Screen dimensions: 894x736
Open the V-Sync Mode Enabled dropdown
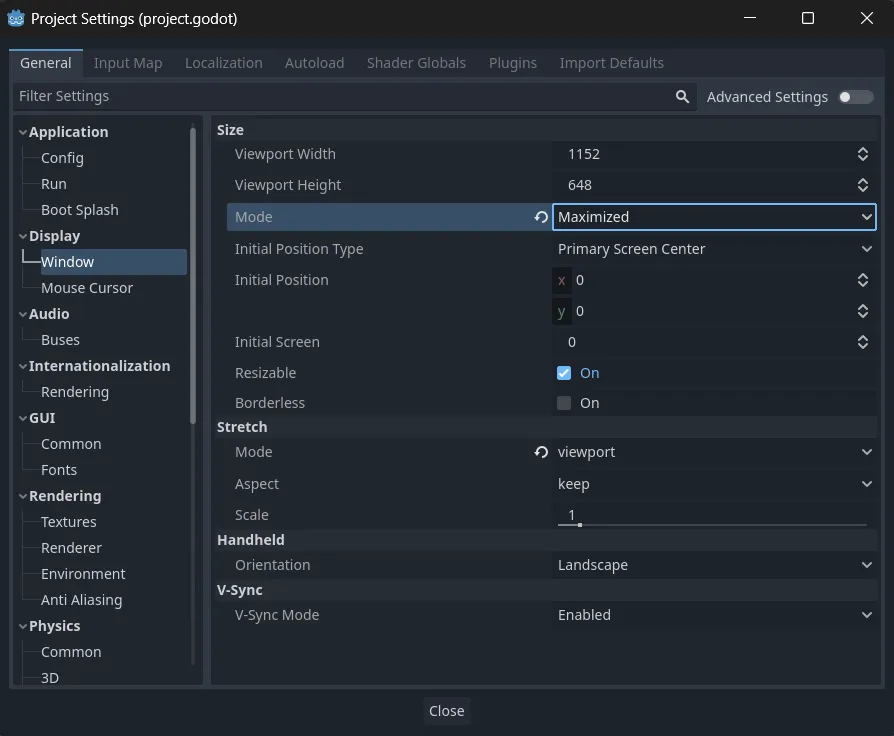714,615
